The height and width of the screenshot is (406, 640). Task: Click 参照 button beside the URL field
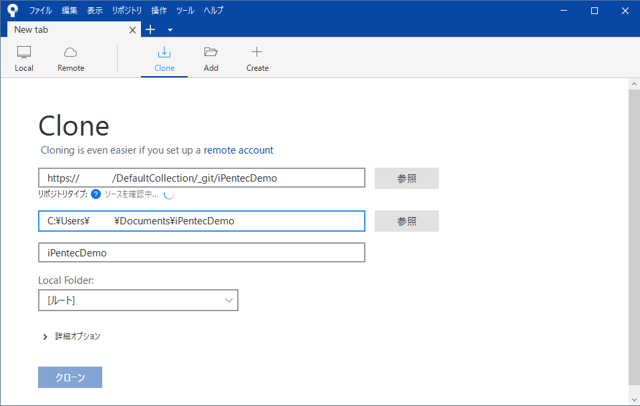tap(407, 178)
